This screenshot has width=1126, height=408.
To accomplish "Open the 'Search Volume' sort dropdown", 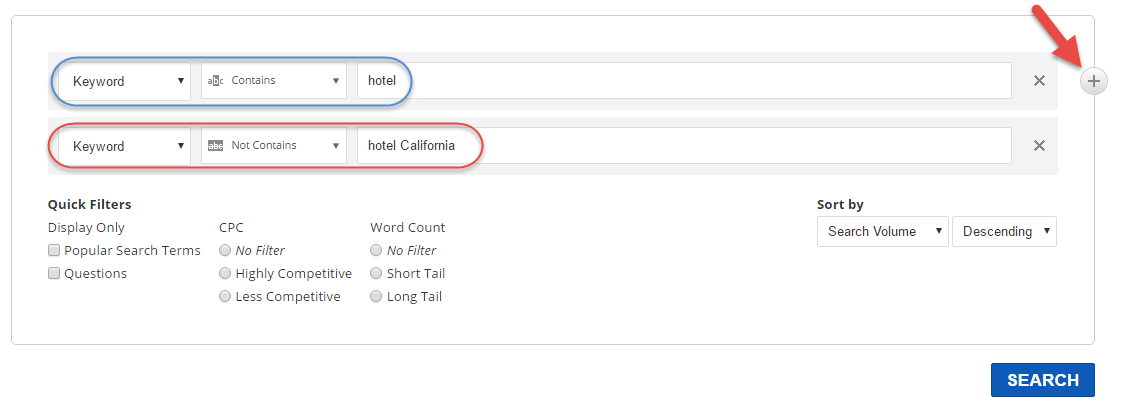I will 882,232.
